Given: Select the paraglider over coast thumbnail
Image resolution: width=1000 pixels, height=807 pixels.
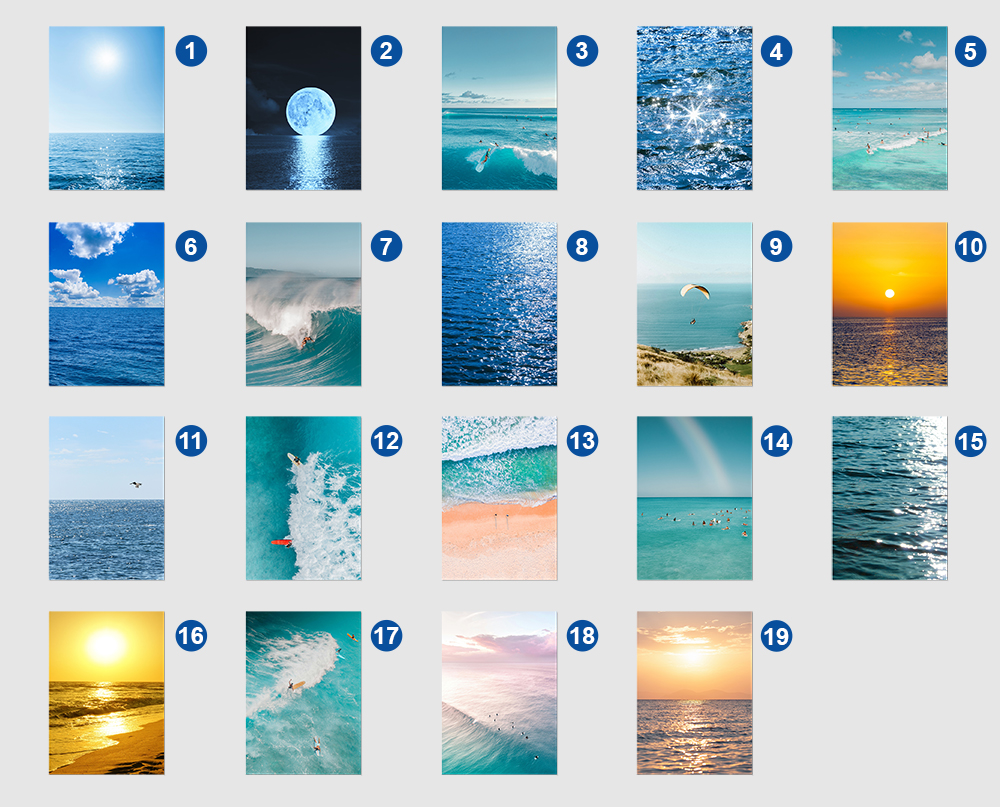Looking at the screenshot, I should click(695, 304).
